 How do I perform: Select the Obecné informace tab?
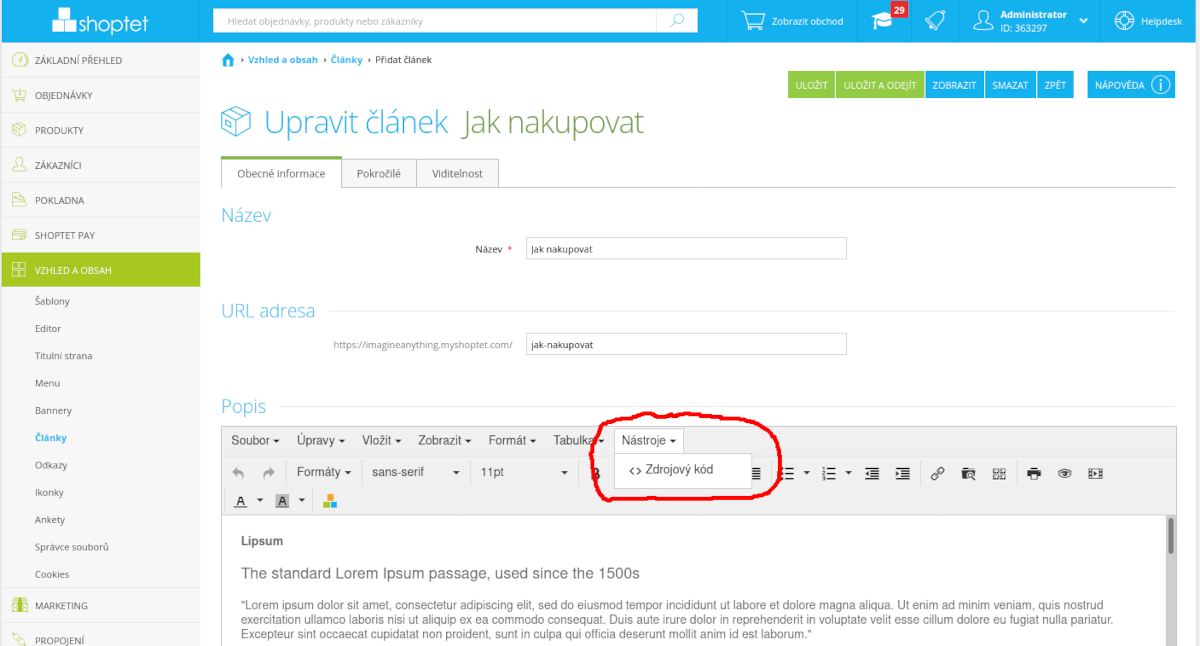point(281,173)
